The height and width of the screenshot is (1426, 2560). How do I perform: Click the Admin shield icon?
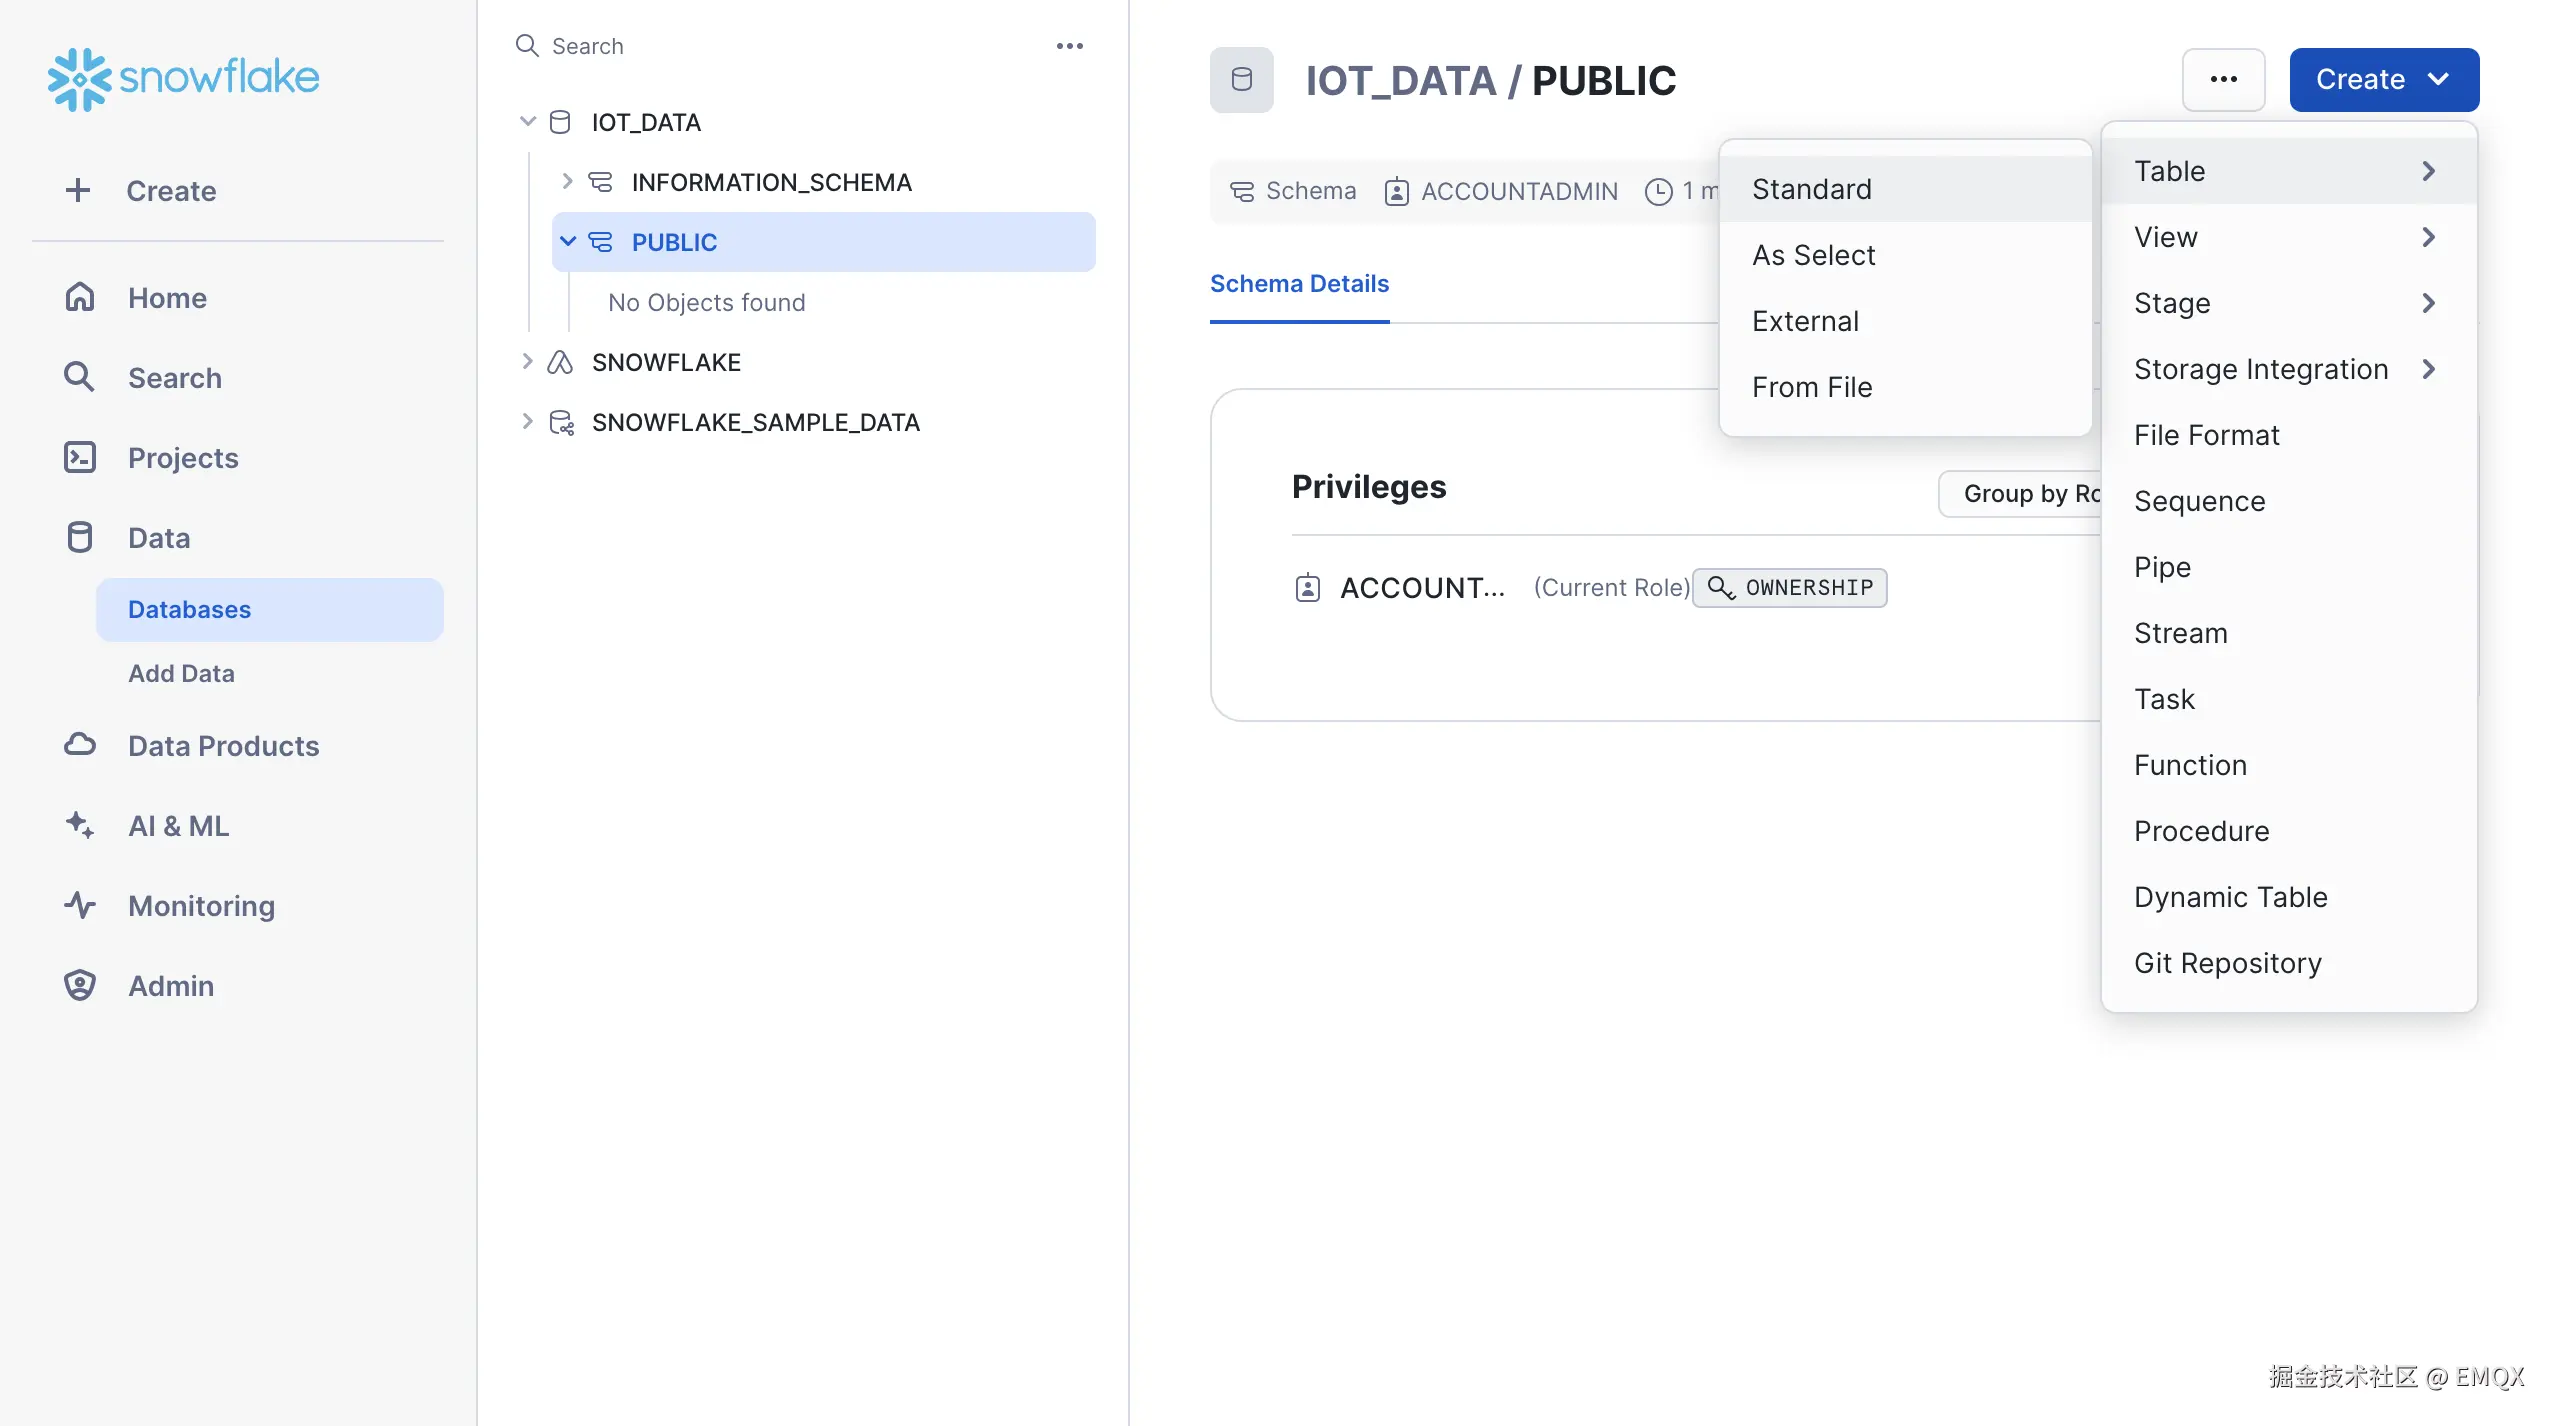click(80, 985)
